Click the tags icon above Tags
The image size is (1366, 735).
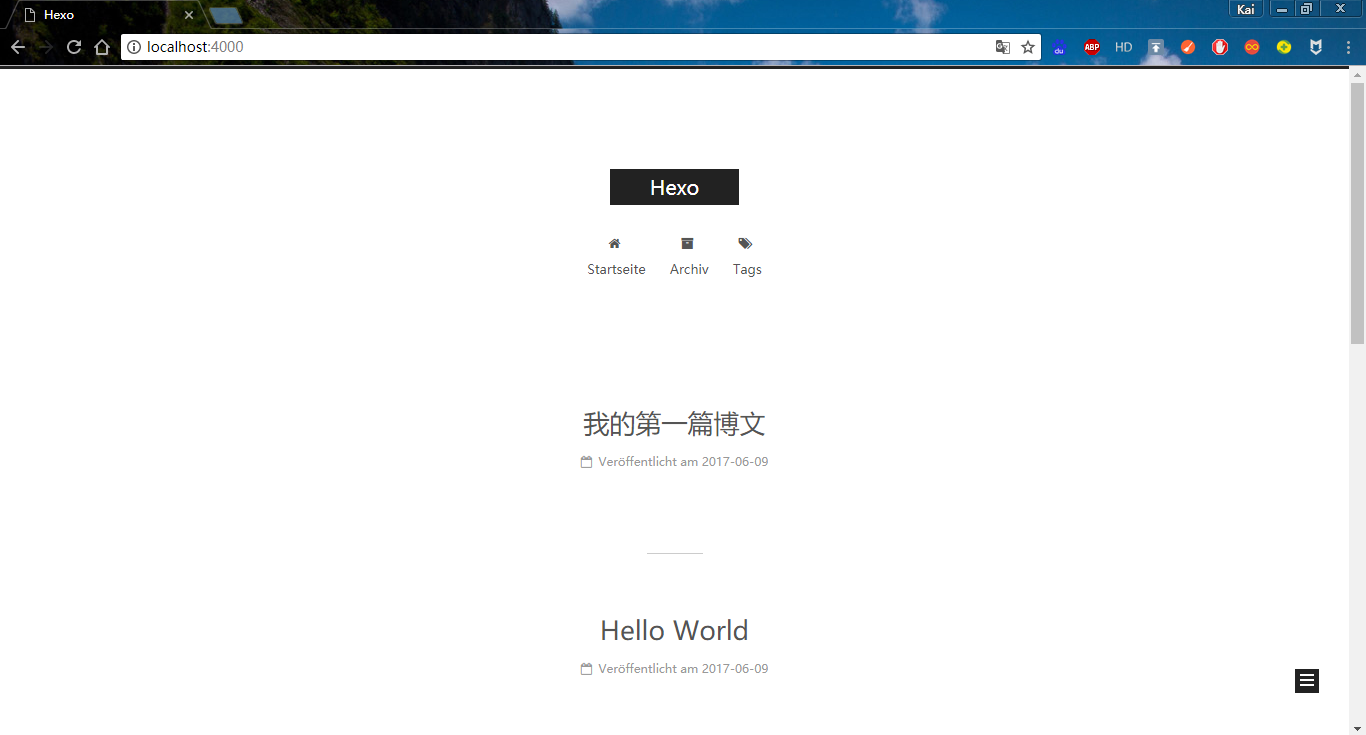coord(745,243)
